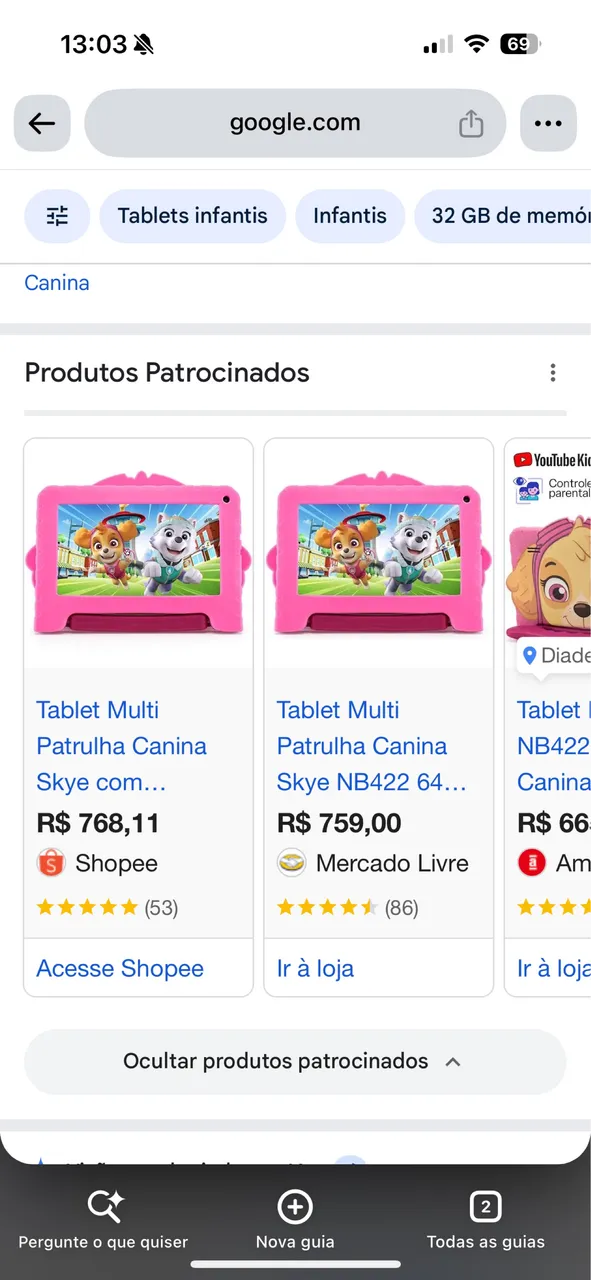
Task: Tap the share icon in address bar
Action: (471, 124)
